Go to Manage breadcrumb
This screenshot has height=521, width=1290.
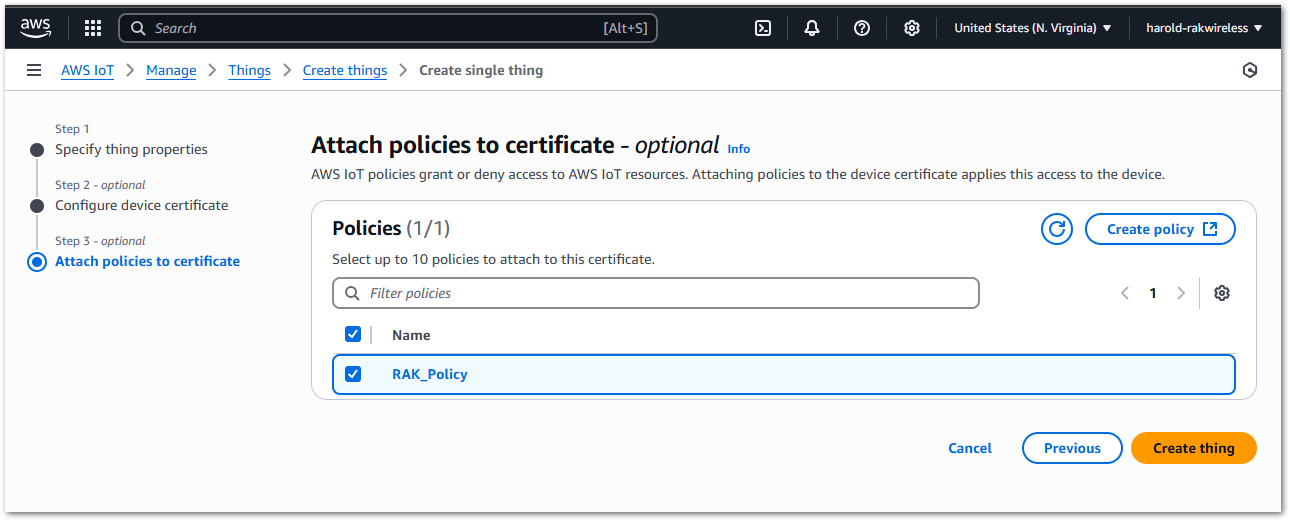pos(171,70)
